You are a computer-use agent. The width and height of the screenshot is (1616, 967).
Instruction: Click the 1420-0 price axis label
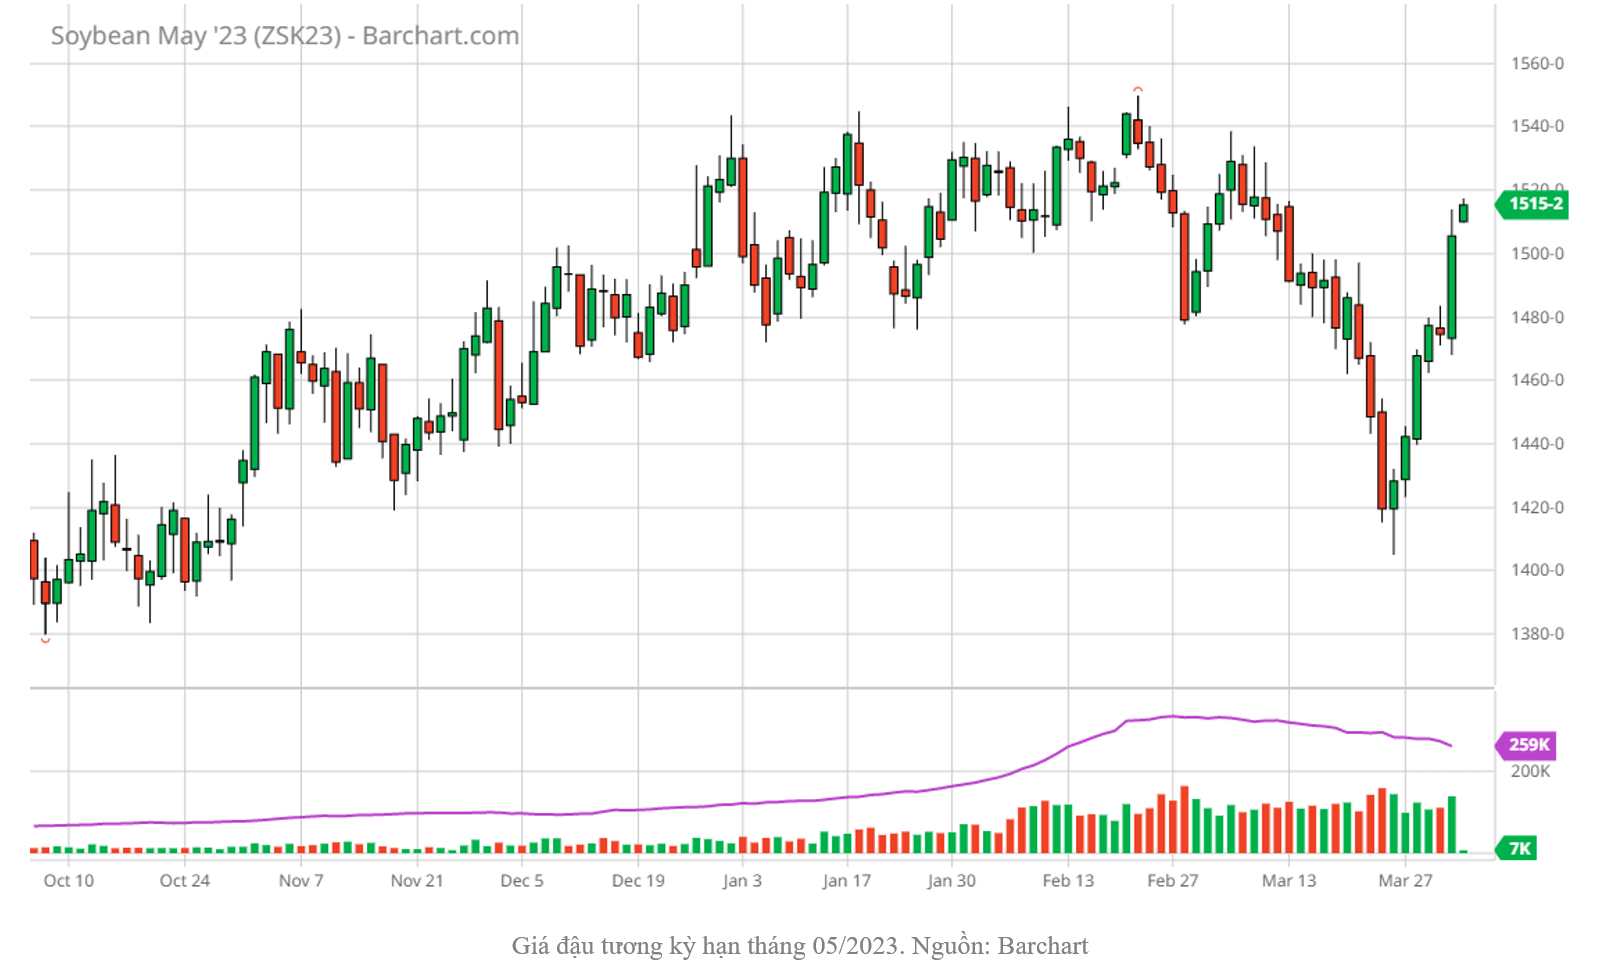click(x=1537, y=508)
